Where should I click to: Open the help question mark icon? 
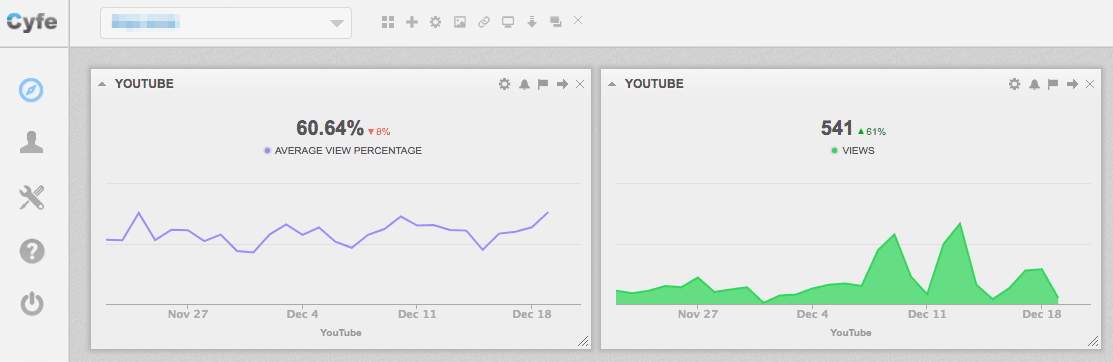point(31,251)
